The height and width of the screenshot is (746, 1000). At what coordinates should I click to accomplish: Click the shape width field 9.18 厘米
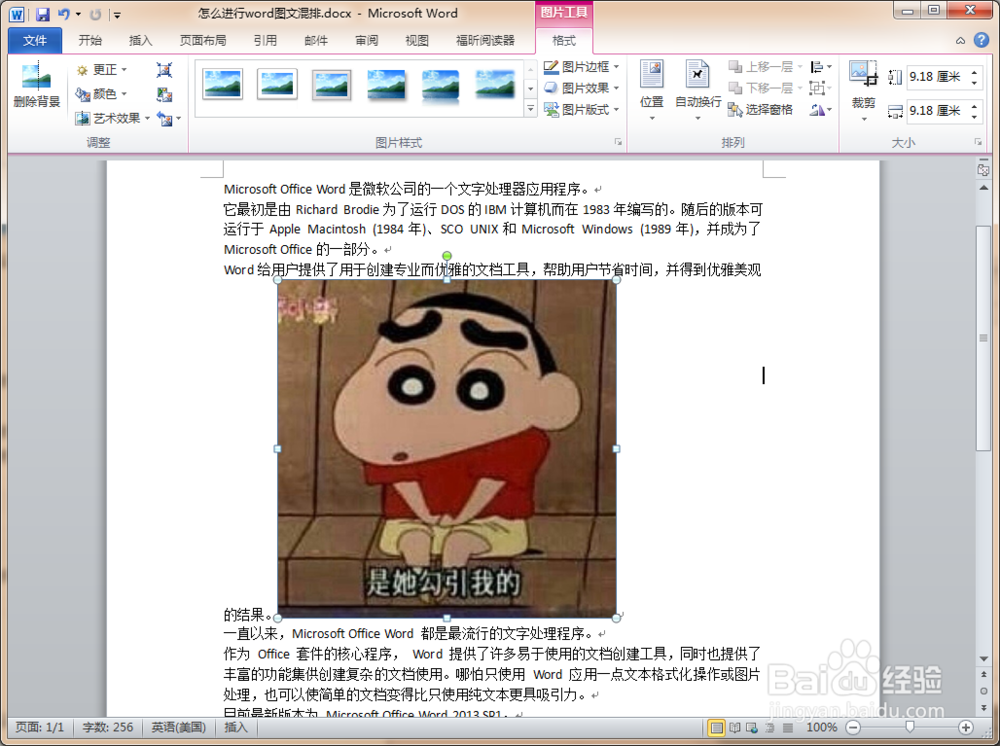tap(936, 111)
